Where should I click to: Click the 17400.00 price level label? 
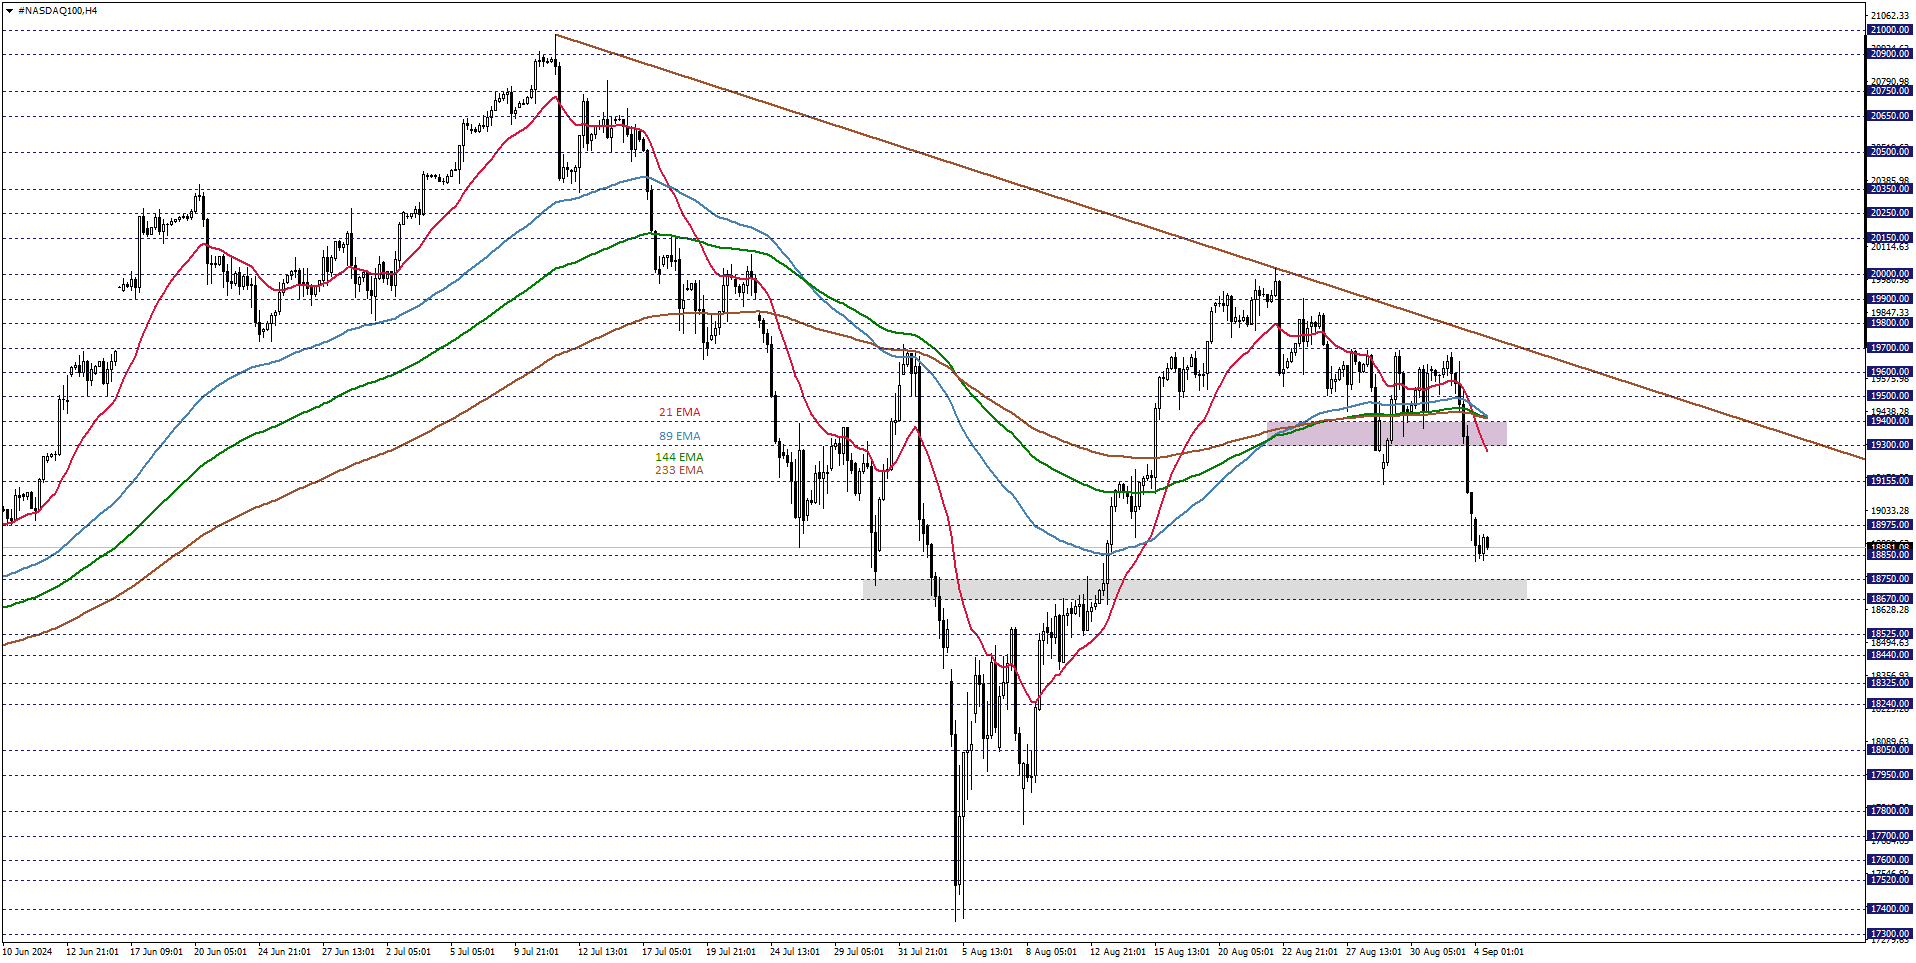(x=1890, y=909)
